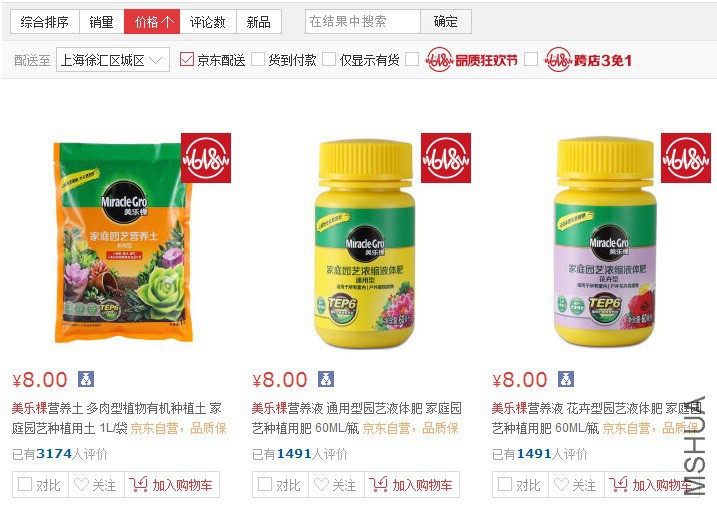Viewport: 717px width, 511px height.
Task: Click the 确定 search button
Action: point(446,21)
